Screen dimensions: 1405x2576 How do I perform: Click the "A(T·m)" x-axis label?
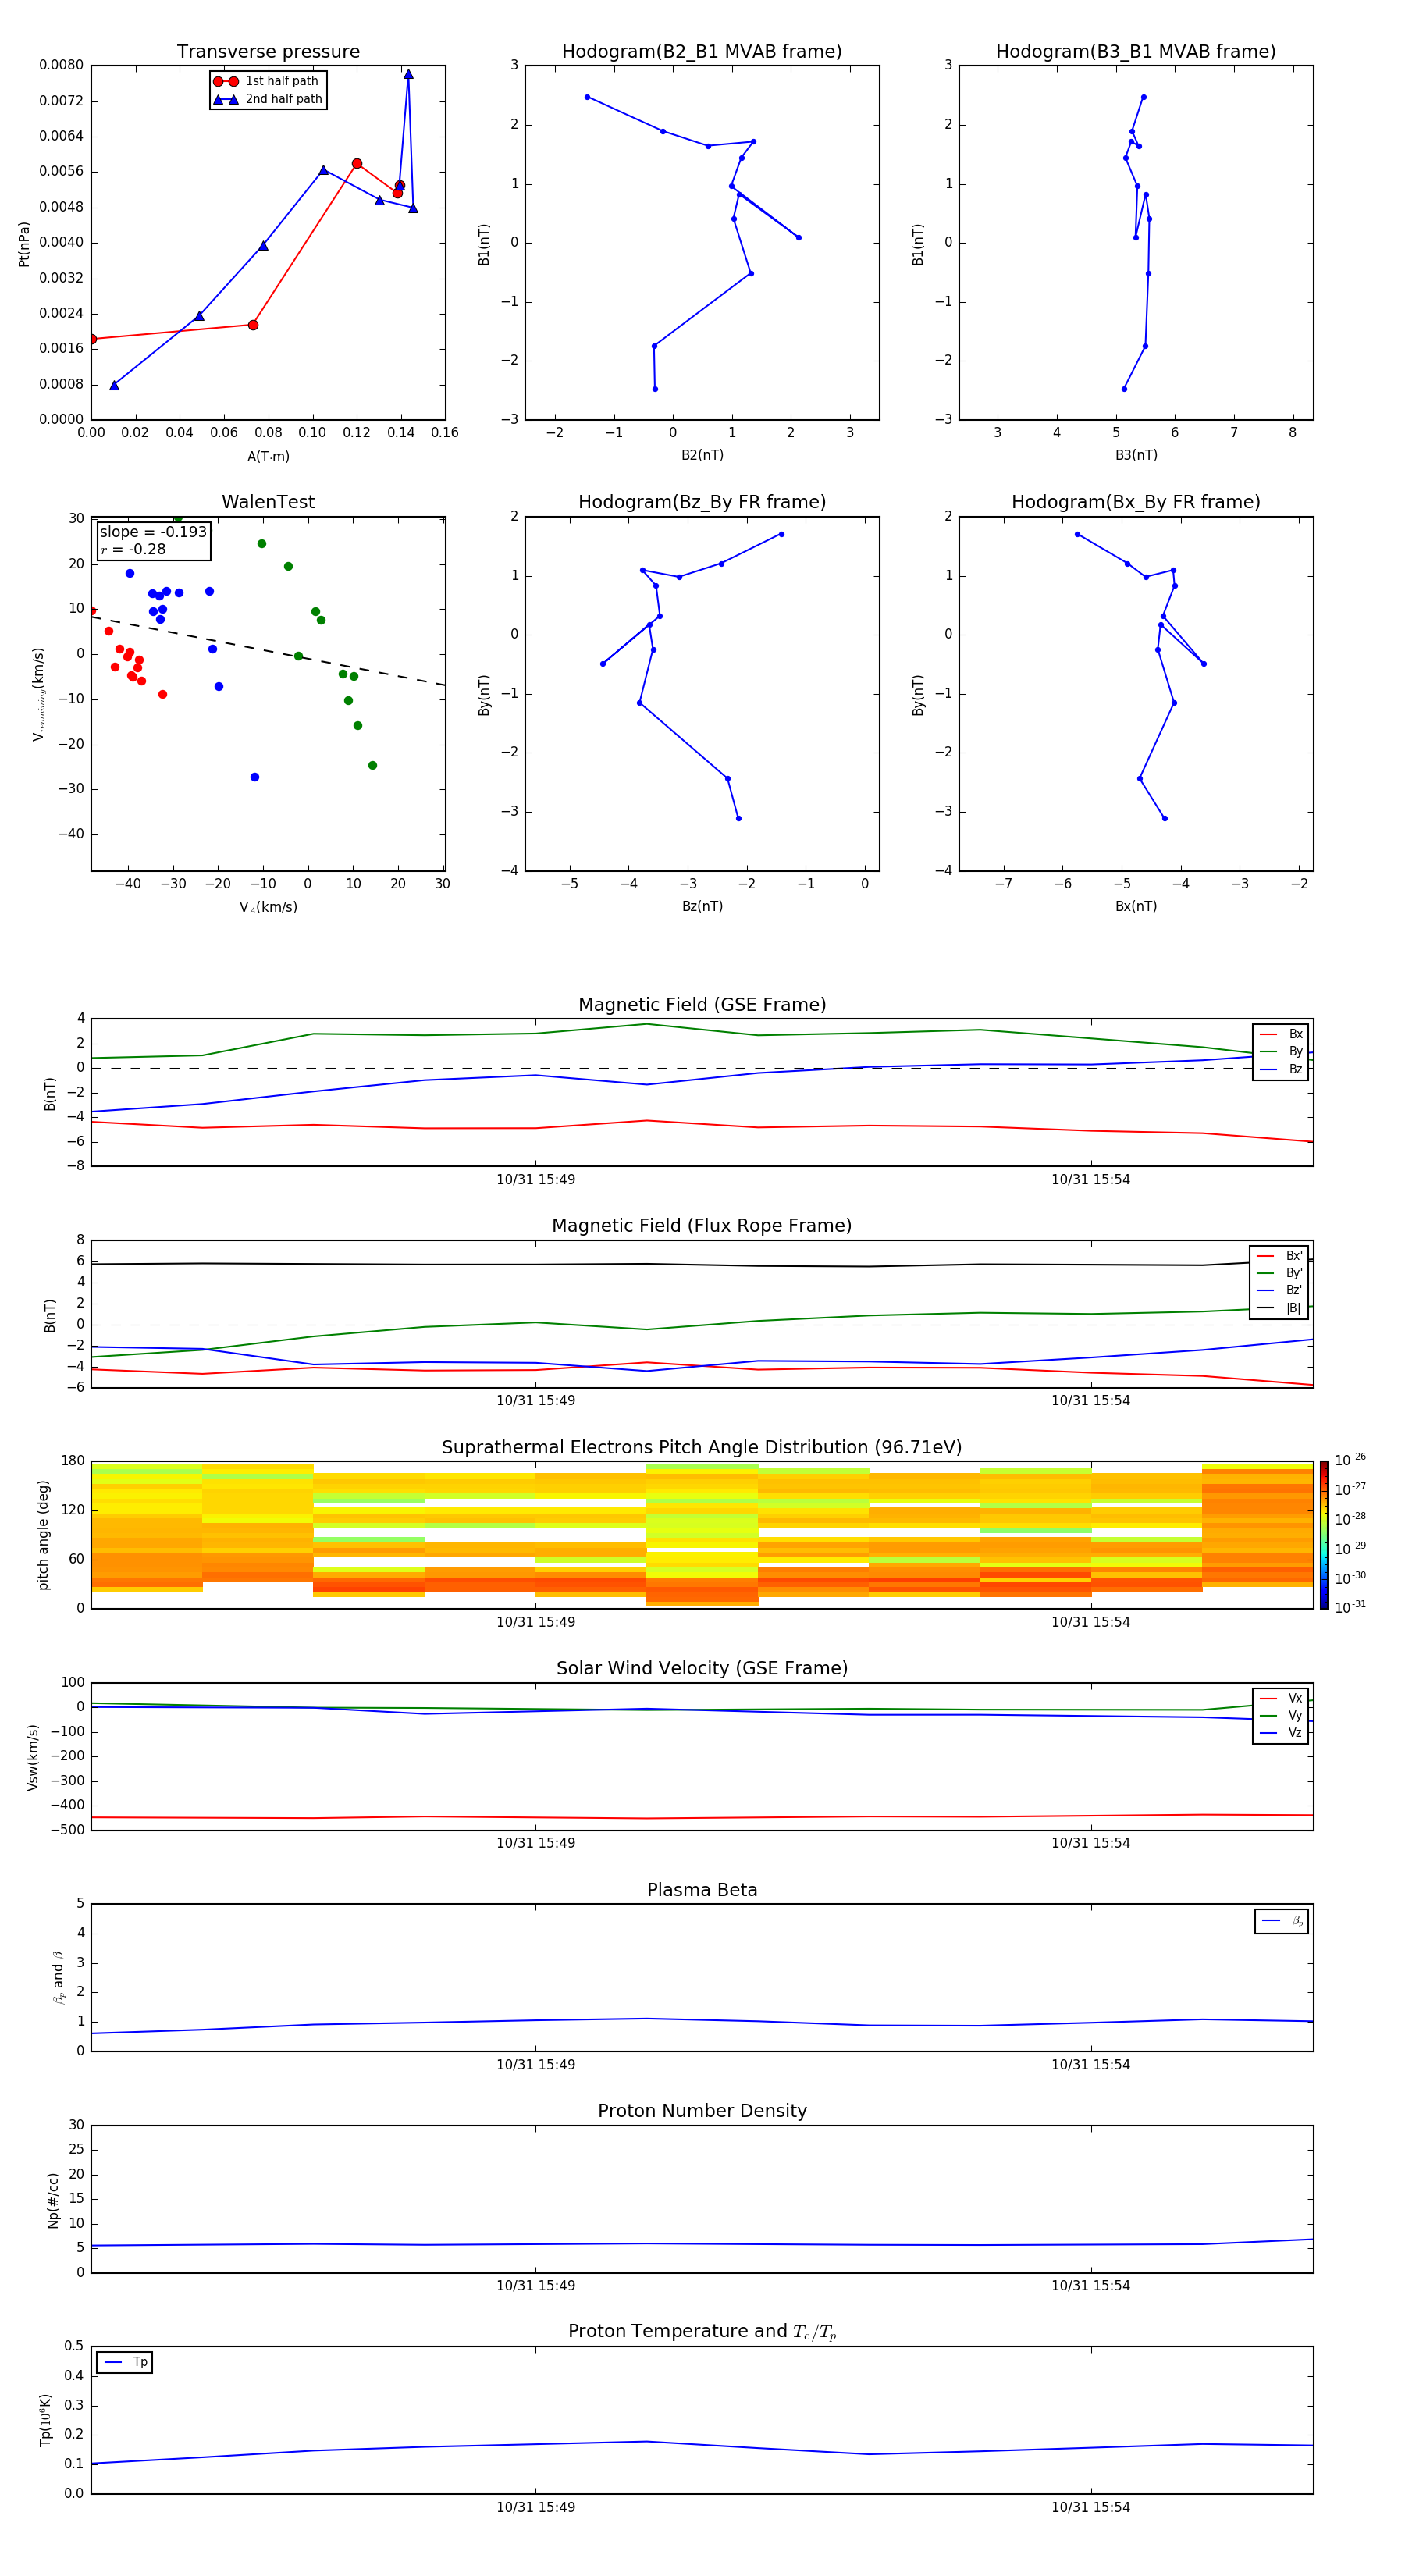click(268, 457)
